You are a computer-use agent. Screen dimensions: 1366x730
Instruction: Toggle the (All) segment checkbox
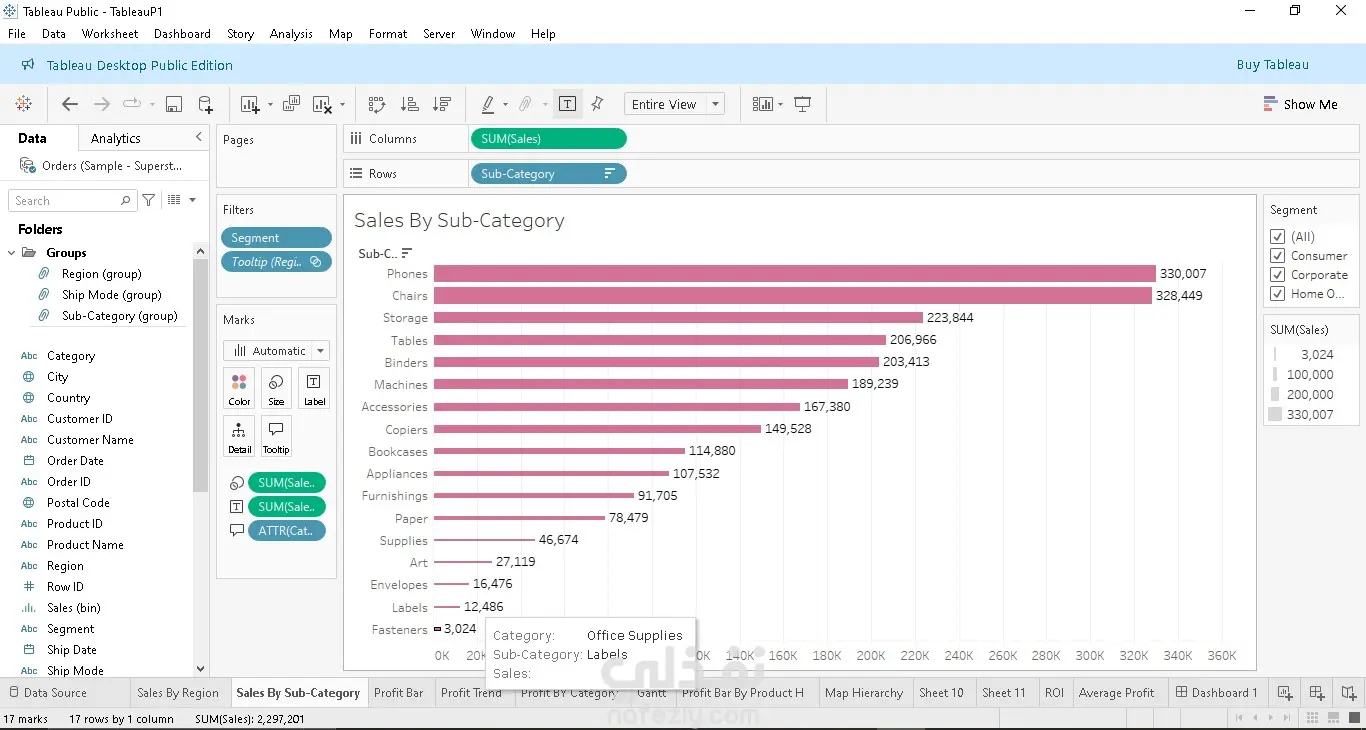click(1277, 237)
